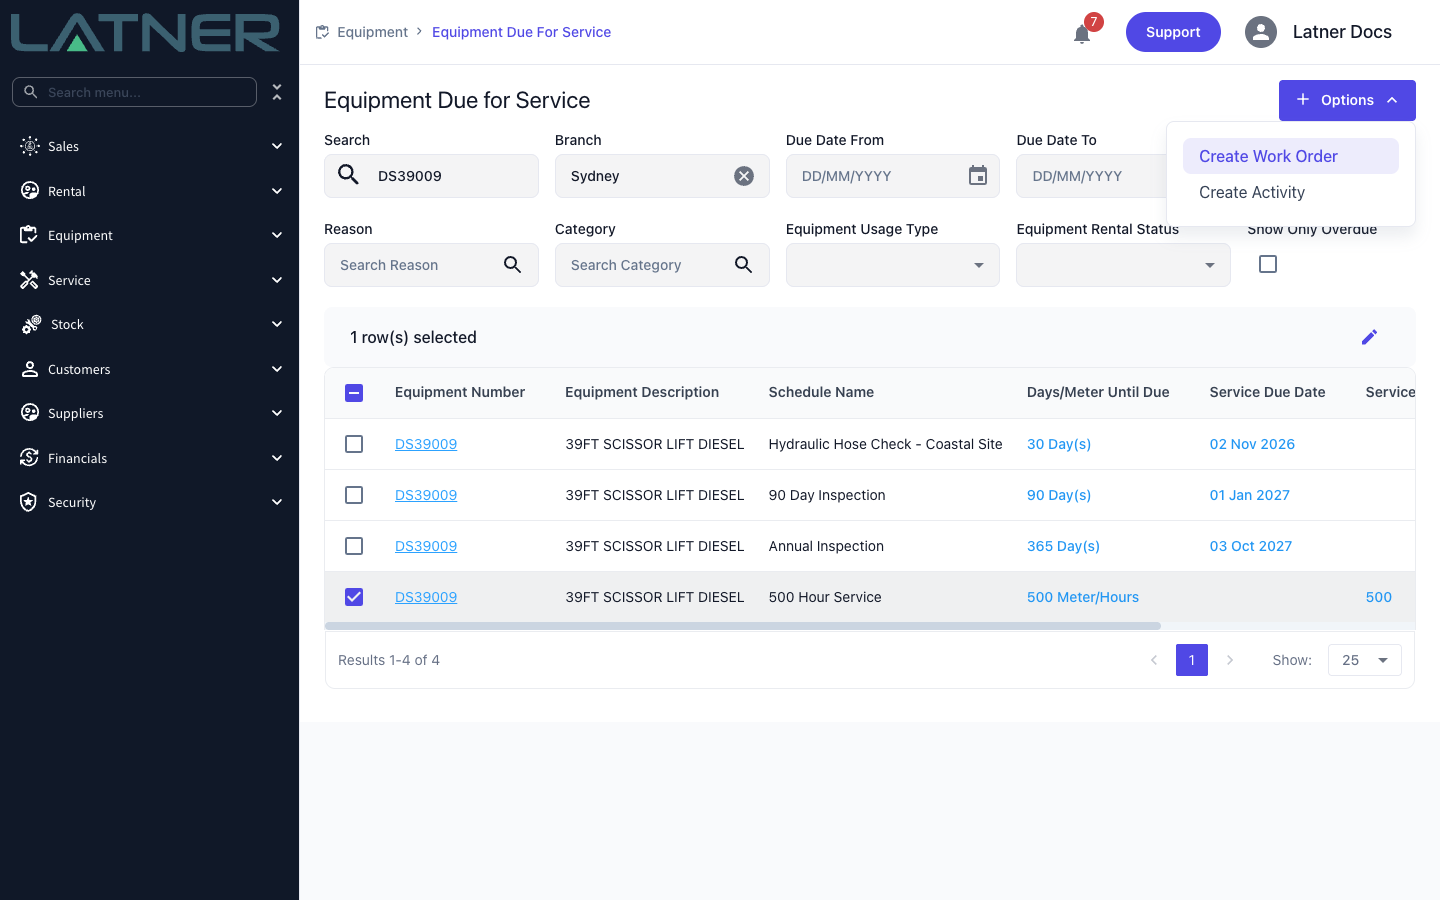The width and height of the screenshot is (1440, 900).
Task: Open the Customers menu item
Action: point(150,369)
